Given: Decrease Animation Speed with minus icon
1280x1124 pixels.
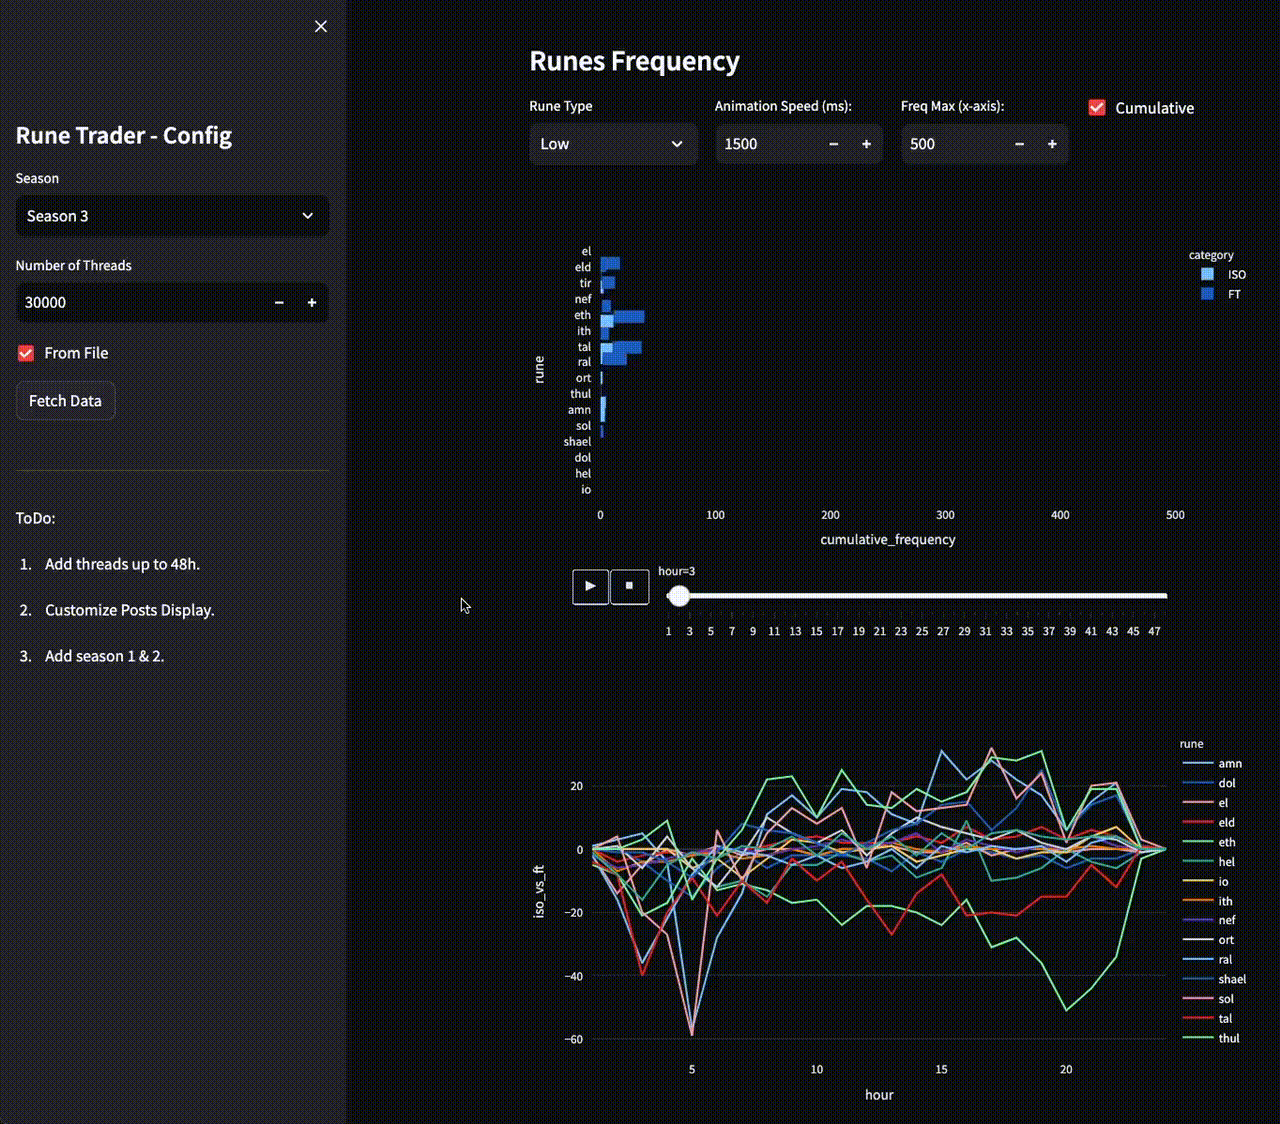Looking at the screenshot, I should coord(834,144).
